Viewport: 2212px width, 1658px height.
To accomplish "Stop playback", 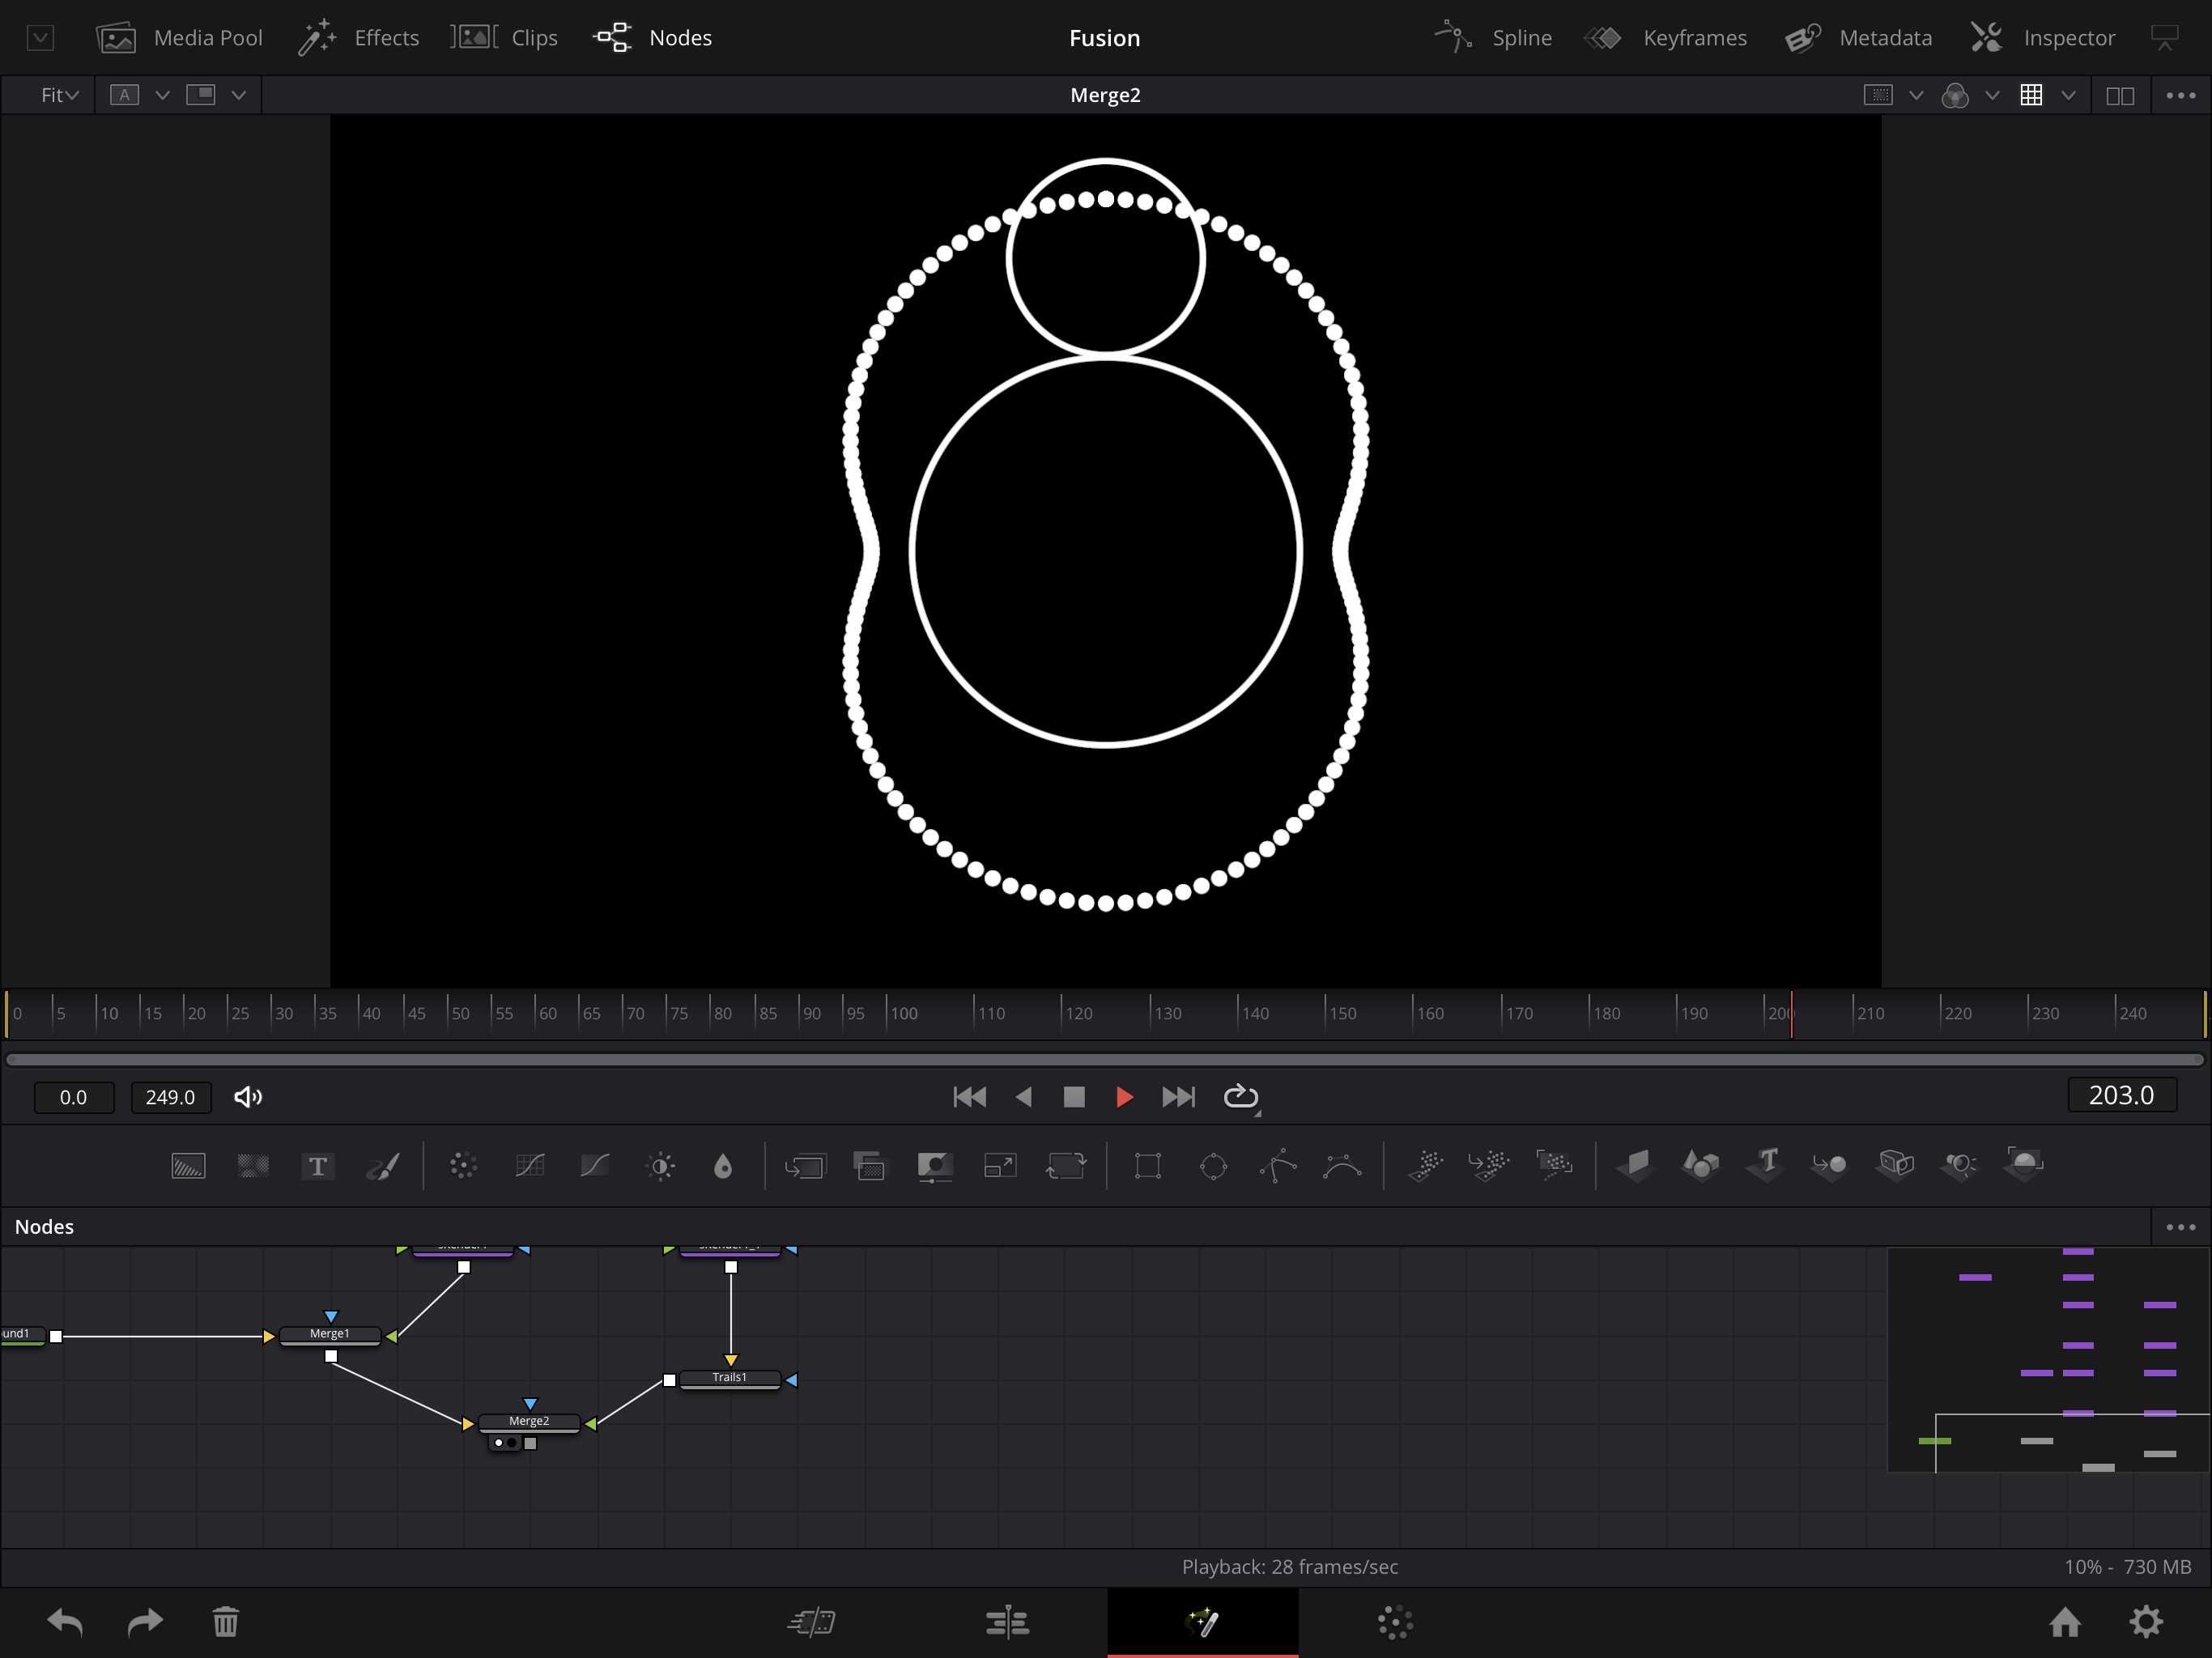I will pyautogui.click(x=1074, y=1097).
